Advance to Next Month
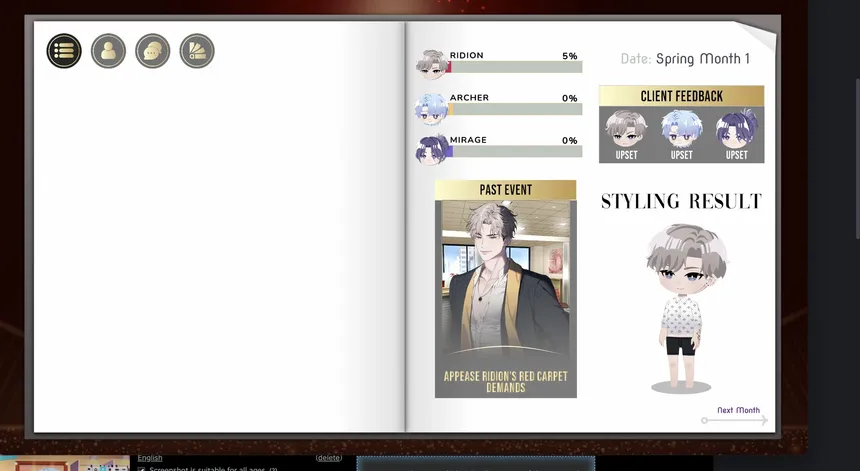This screenshot has width=860, height=471. pyautogui.click(x=738, y=410)
